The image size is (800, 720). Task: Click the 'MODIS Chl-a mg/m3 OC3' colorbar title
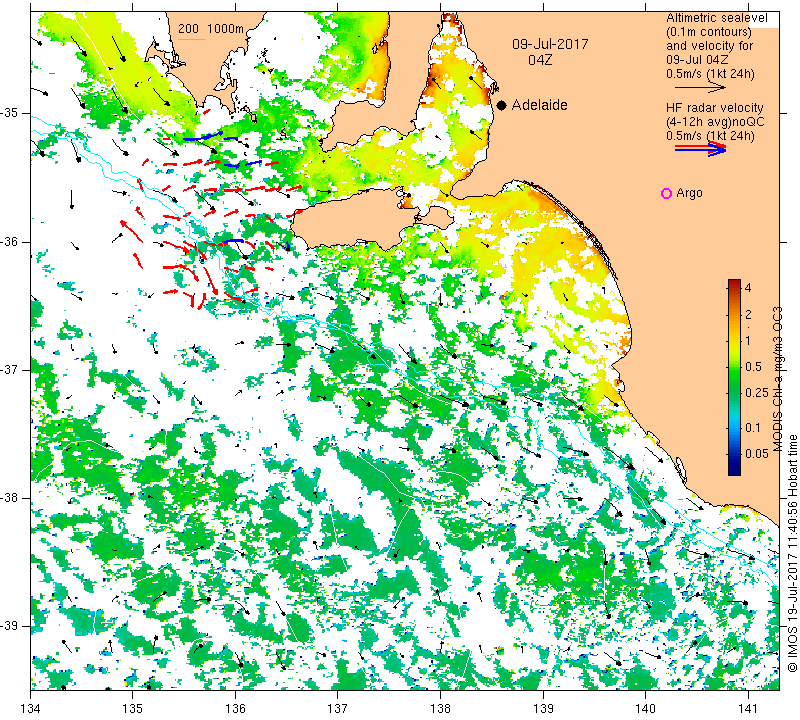(x=778, y=379)
